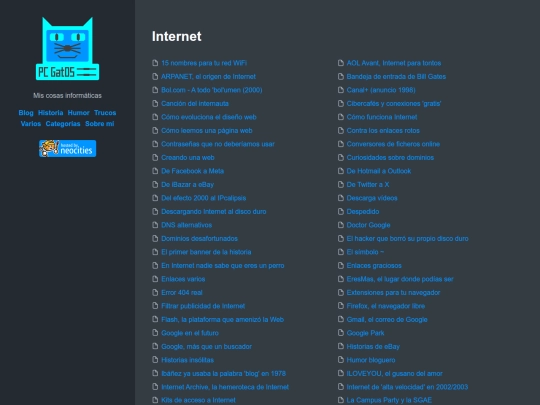
Task: Open 'Del efecto 2000 al IPcalipsis'
Action: (204, 198)
